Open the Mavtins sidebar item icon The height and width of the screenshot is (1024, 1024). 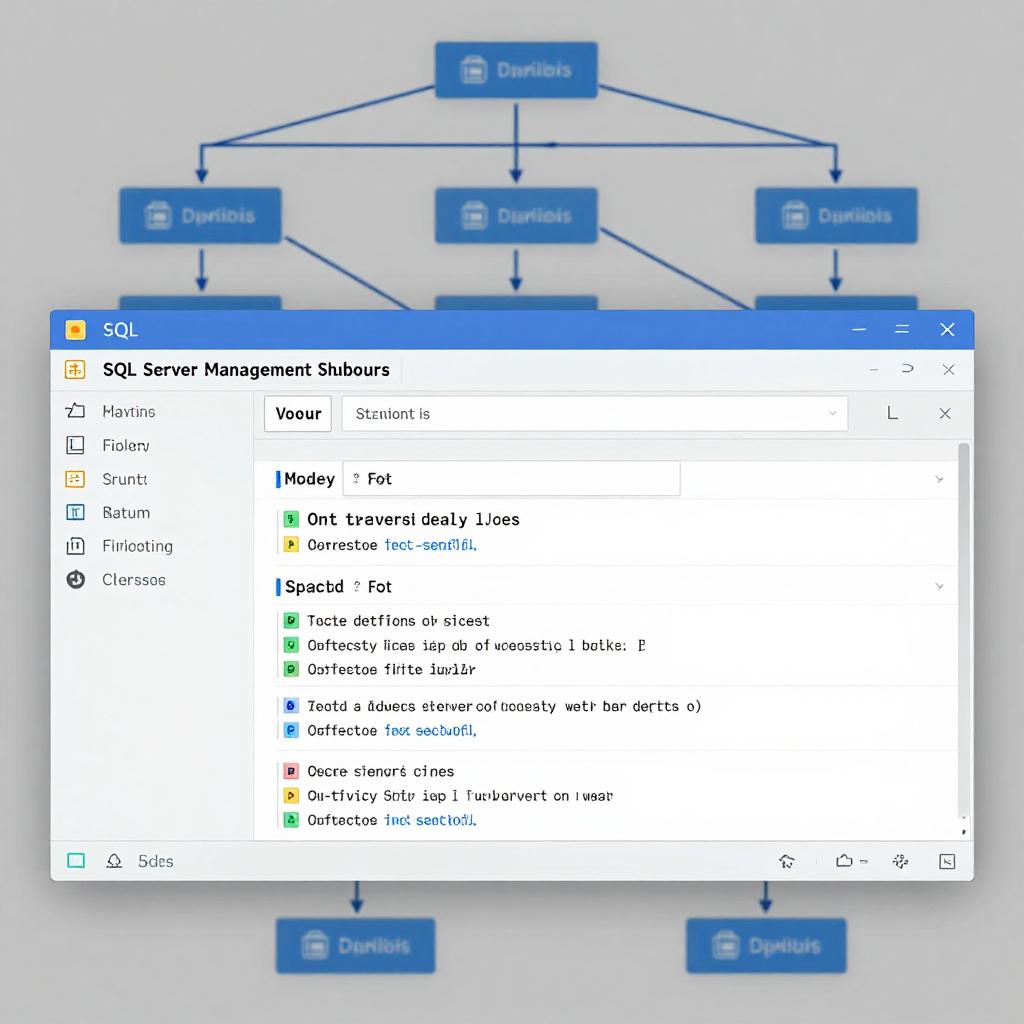point(75,411)
